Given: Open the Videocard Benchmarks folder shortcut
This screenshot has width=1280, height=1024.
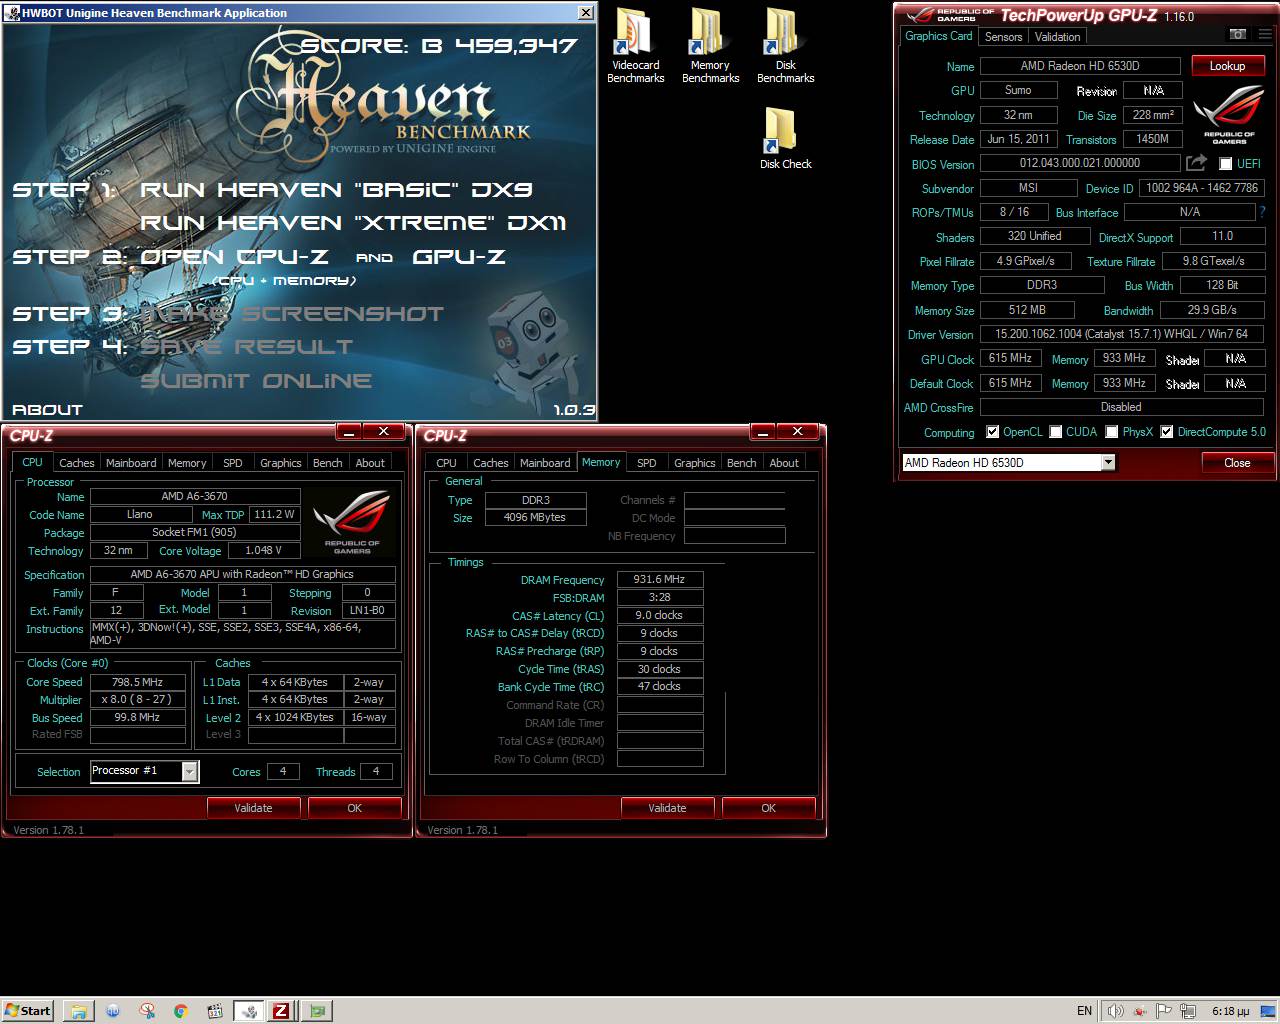Looking at the screenshot, I should (635, 46).
